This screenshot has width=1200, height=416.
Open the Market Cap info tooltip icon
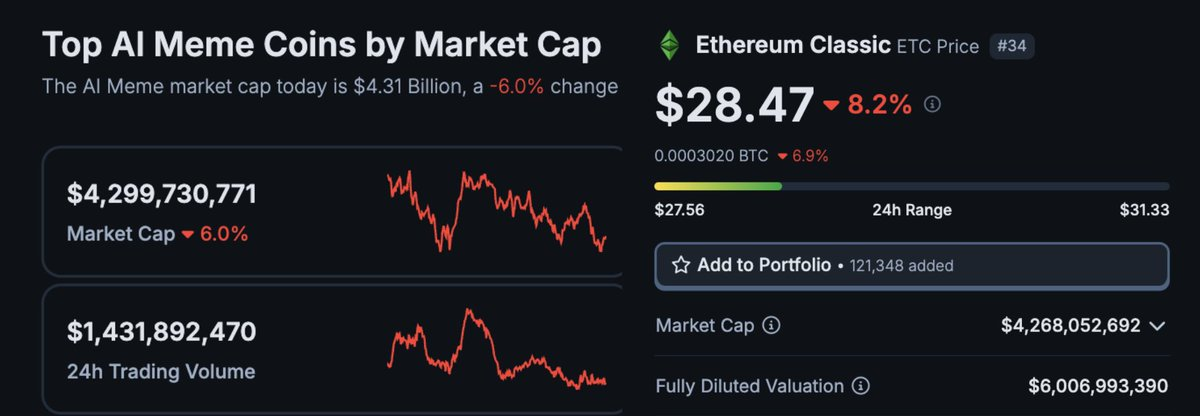[x=771, y=326]
